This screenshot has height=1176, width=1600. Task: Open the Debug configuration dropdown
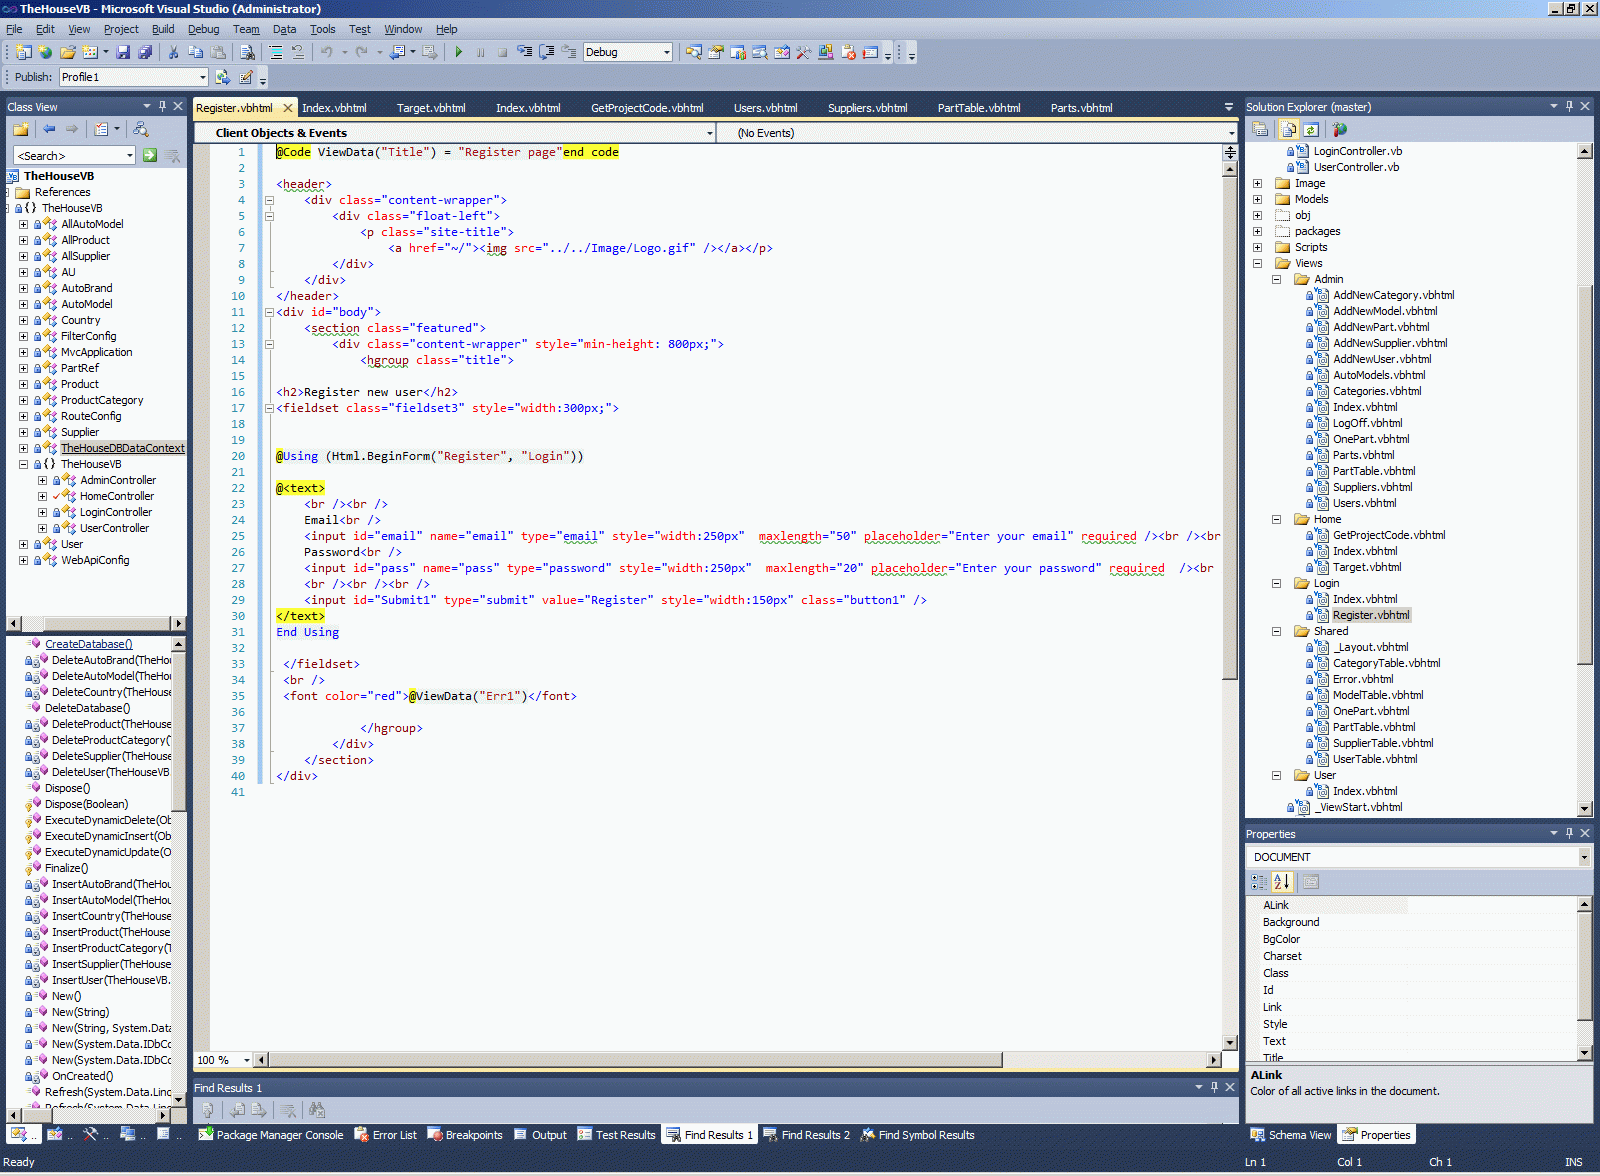(666, 52)
